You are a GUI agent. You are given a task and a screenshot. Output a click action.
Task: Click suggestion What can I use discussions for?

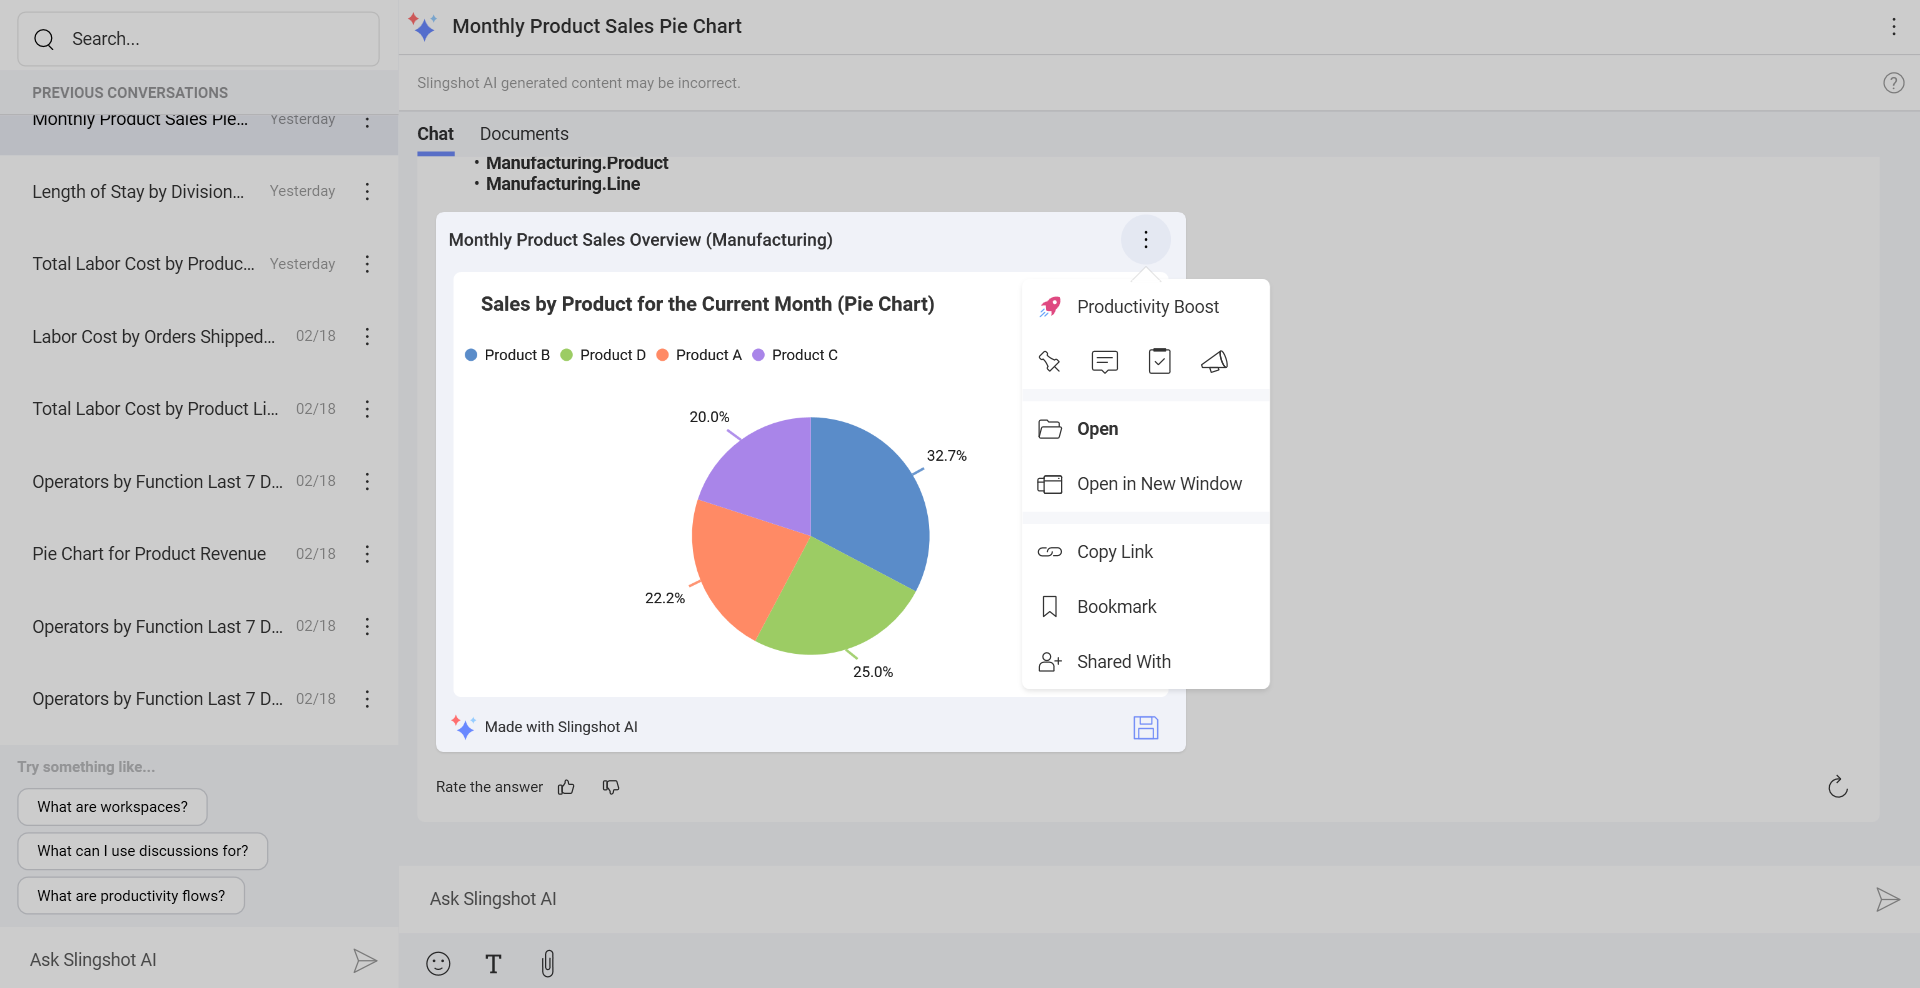click(x=143, y=851)
